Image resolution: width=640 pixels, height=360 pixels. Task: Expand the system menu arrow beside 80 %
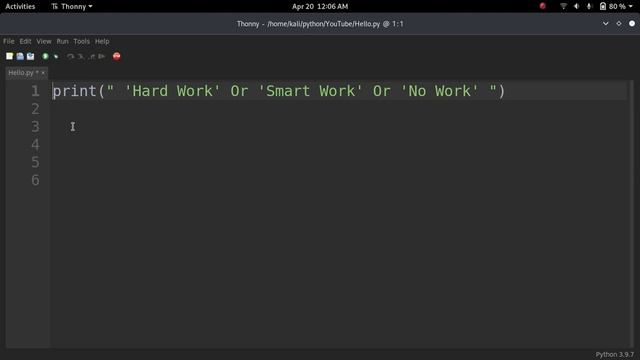coord(631,7)
